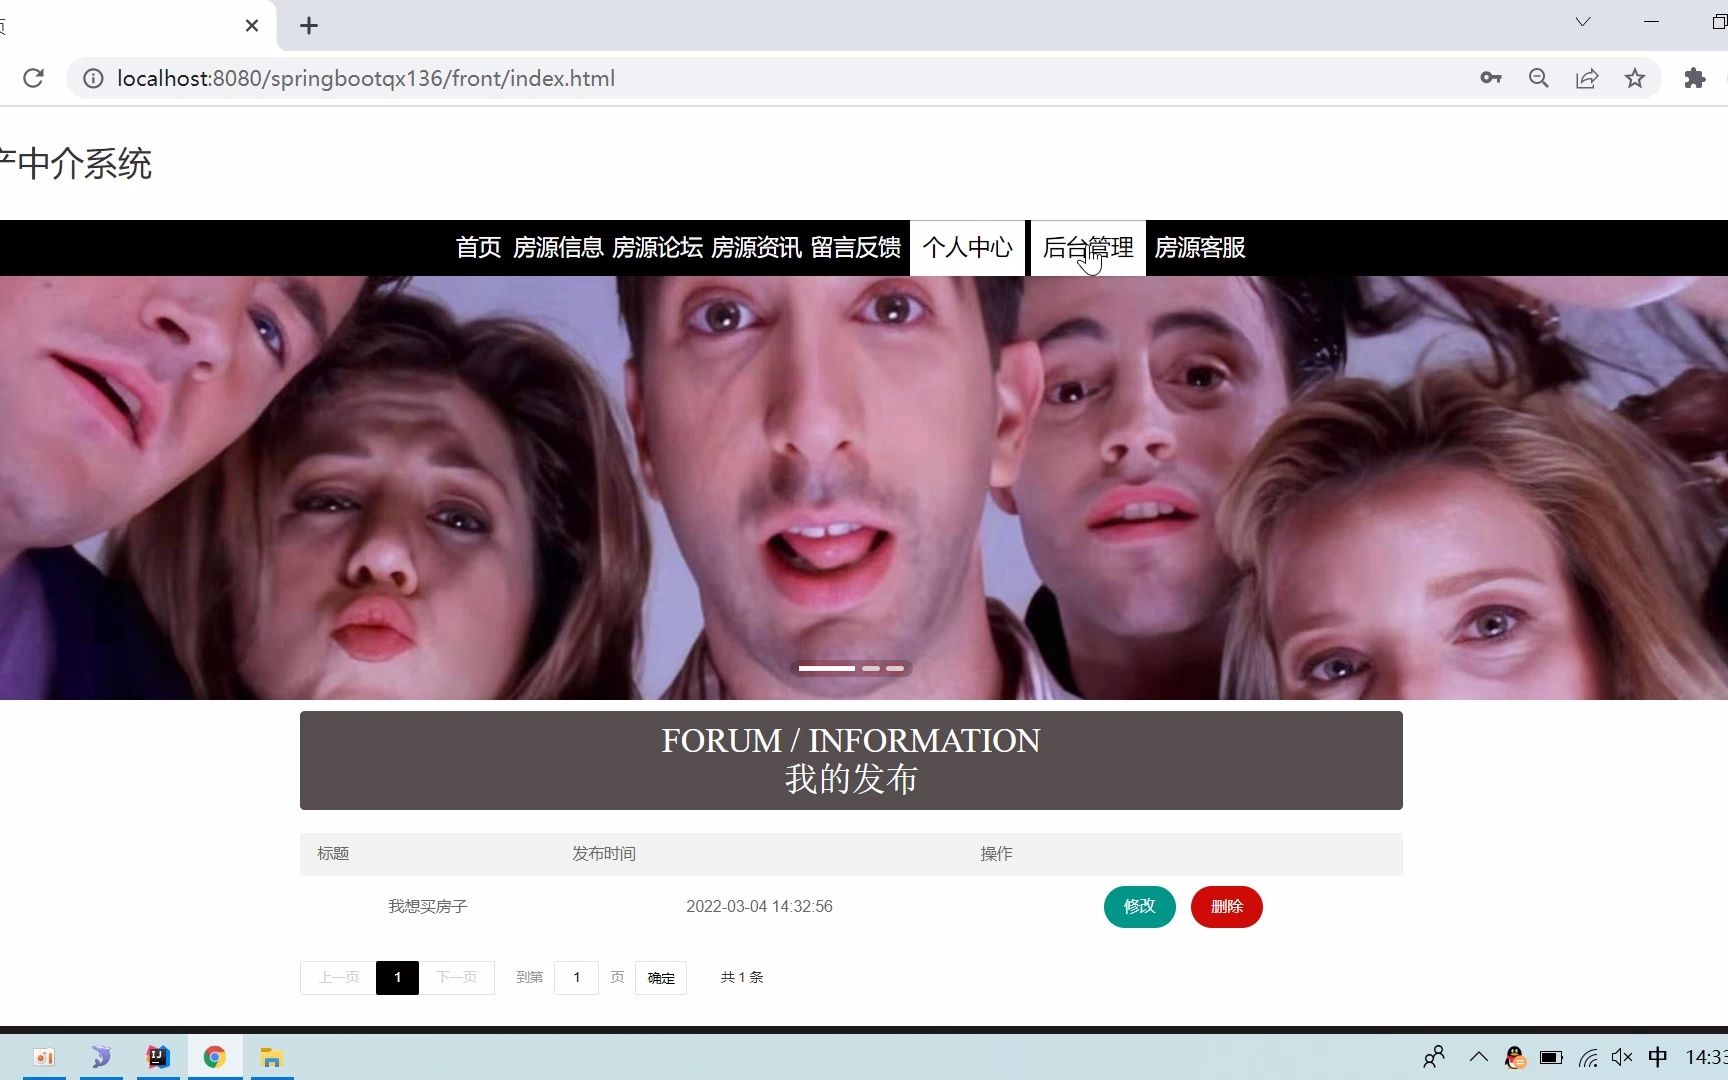The height and width of the screenshot is (1080, 1728).
Task: Open 房源客服 menu item
Action: point(1200,247)
